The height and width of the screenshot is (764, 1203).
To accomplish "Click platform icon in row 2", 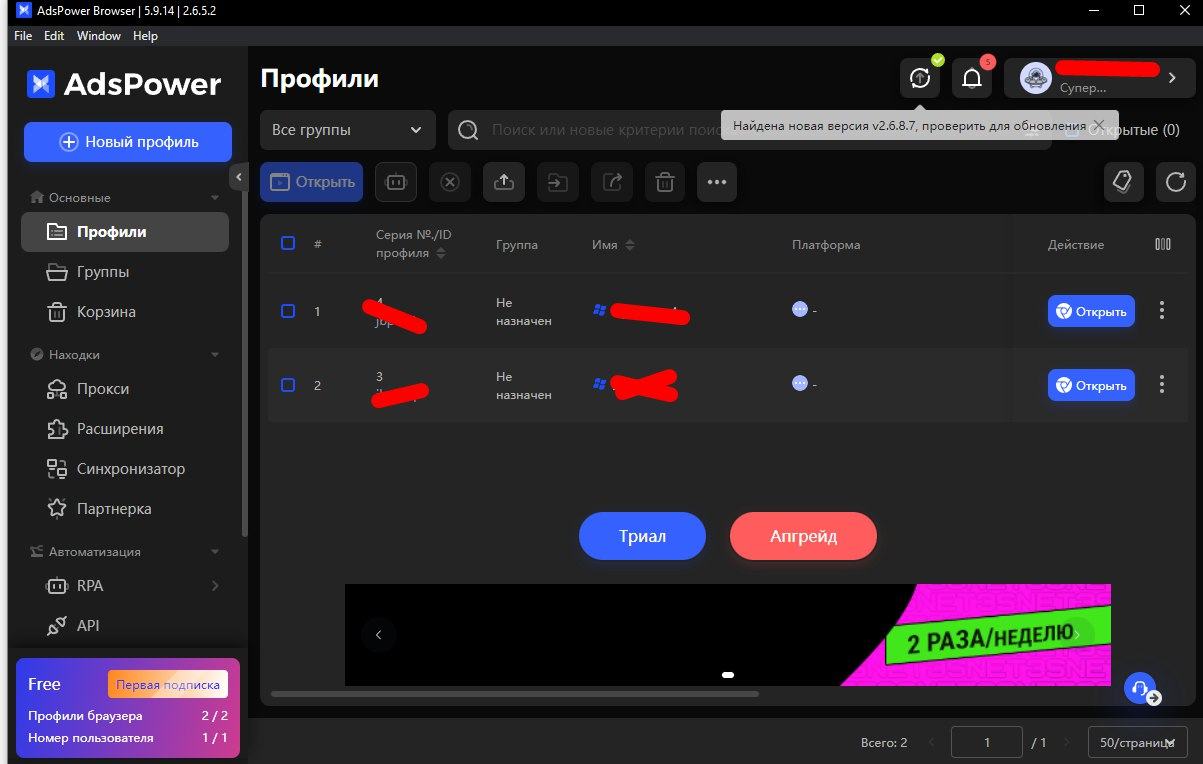I will 799,383.
